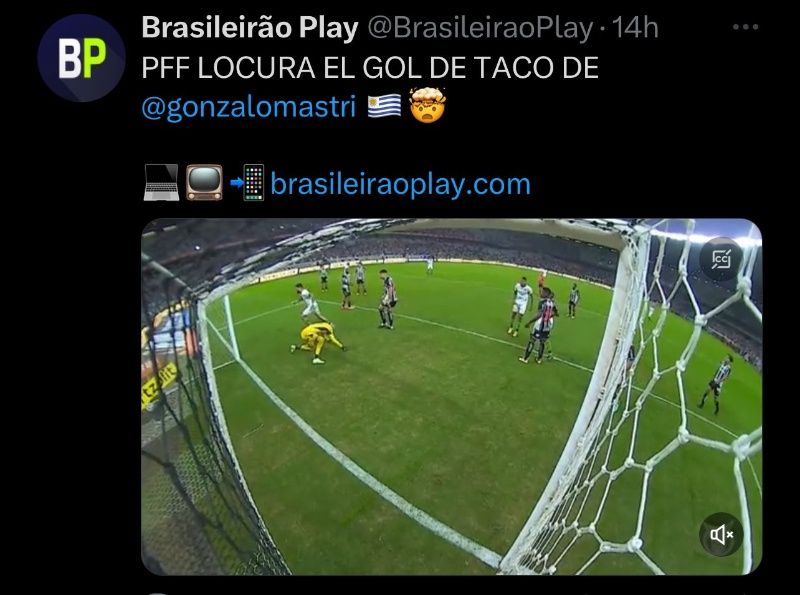
Task: Open the Brasileirão Play BP avatar
Action: [x=81, y=58]
